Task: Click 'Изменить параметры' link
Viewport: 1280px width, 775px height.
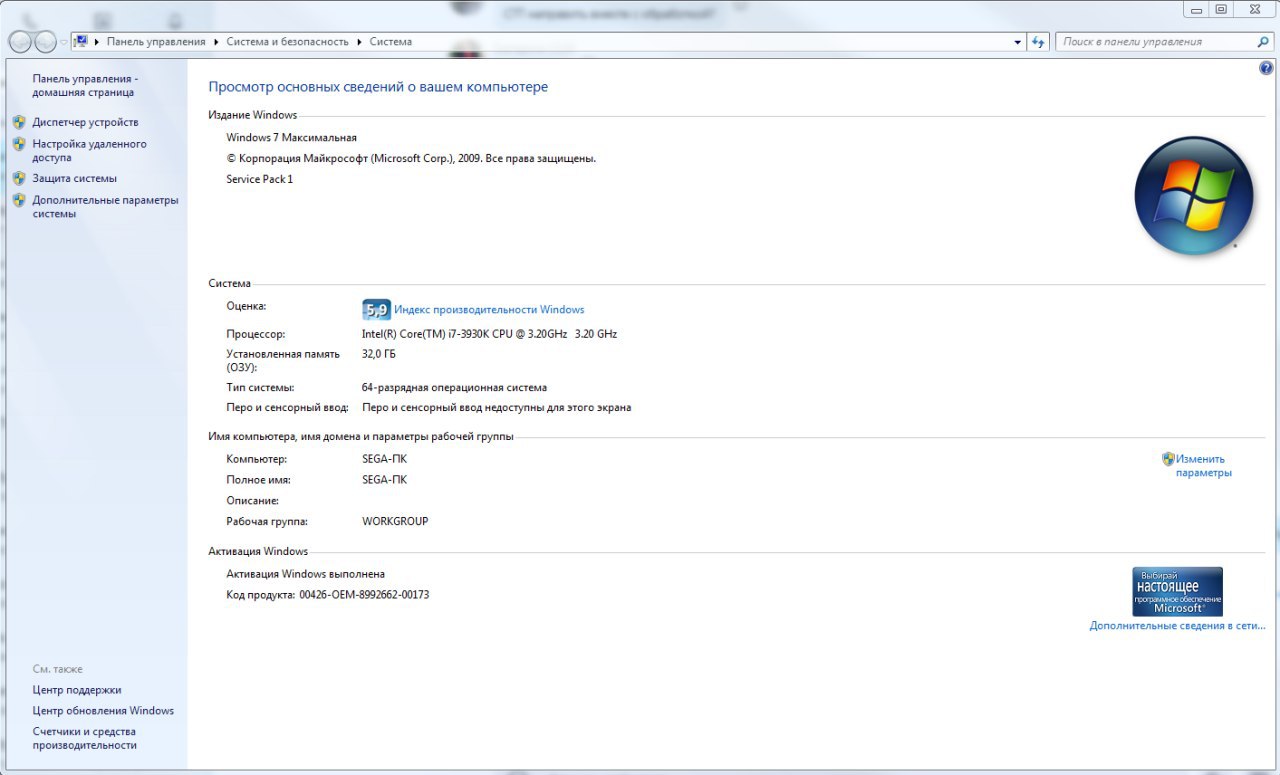Action: (1204, 466)
